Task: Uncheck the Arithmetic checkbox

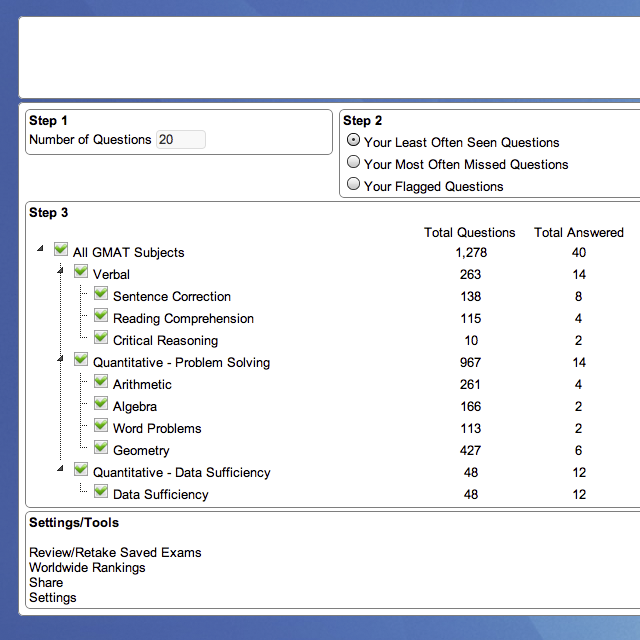Action: click(101, 382)
